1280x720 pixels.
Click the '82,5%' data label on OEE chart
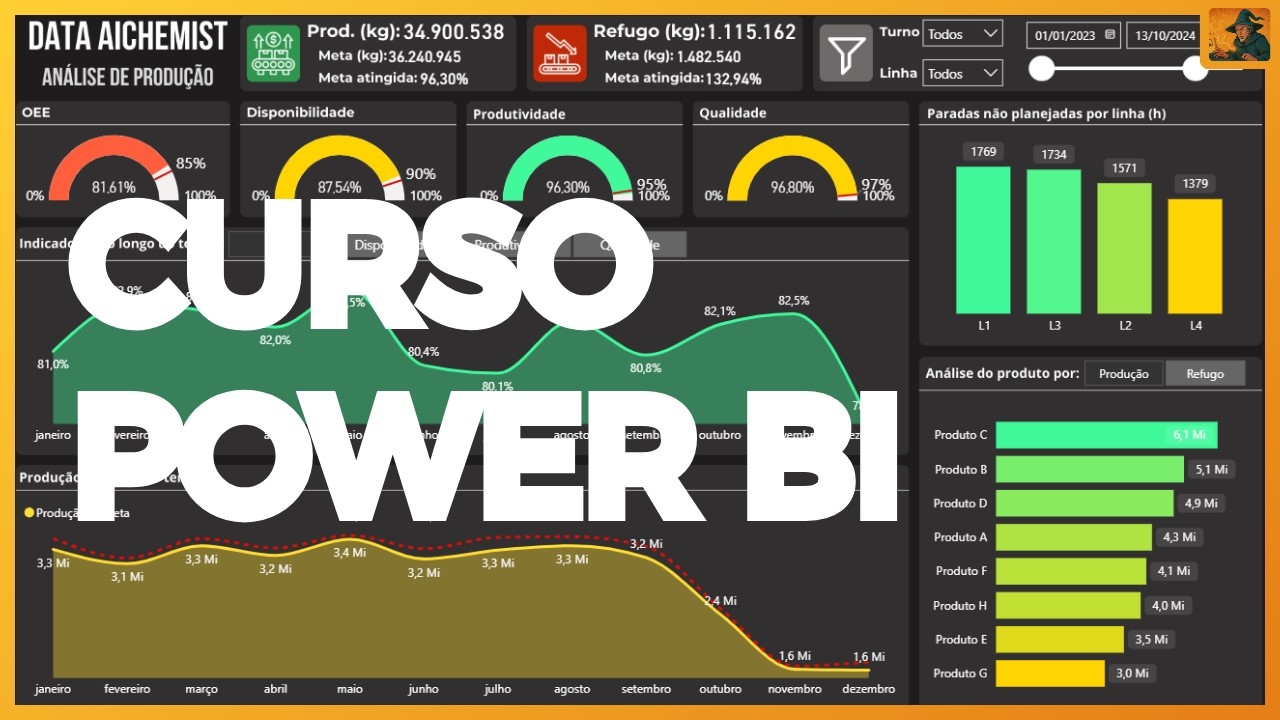(793, 300)
